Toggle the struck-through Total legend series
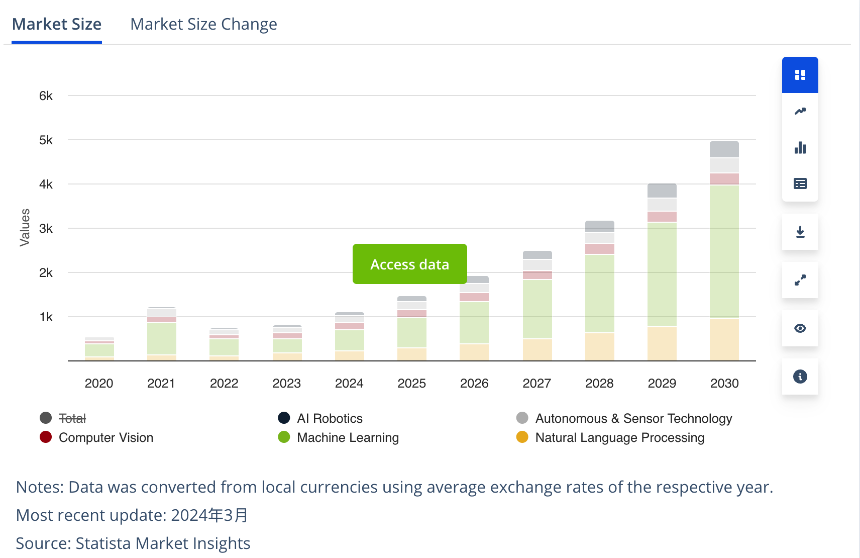This screenshot has height=558, width=860. click(63, 418)
